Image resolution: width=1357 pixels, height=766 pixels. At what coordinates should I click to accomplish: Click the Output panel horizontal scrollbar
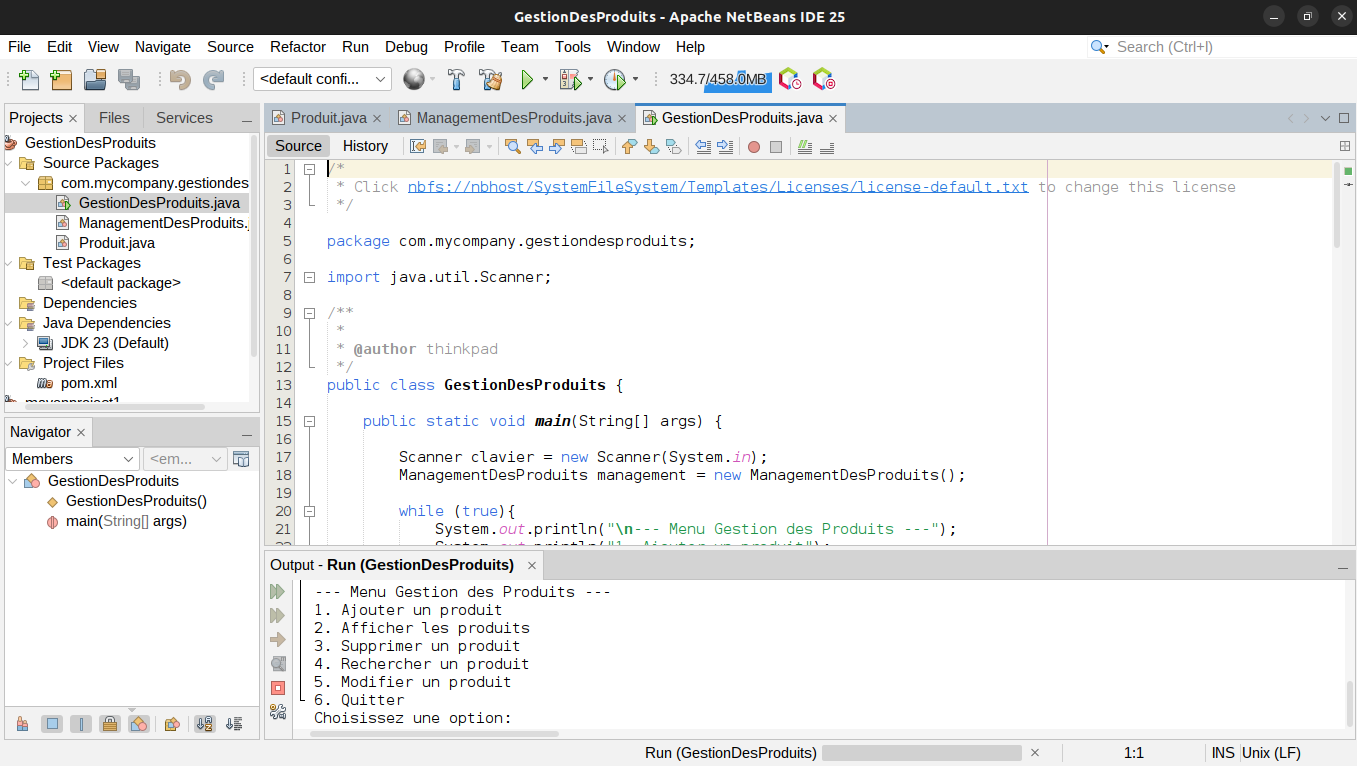[434, 734]
